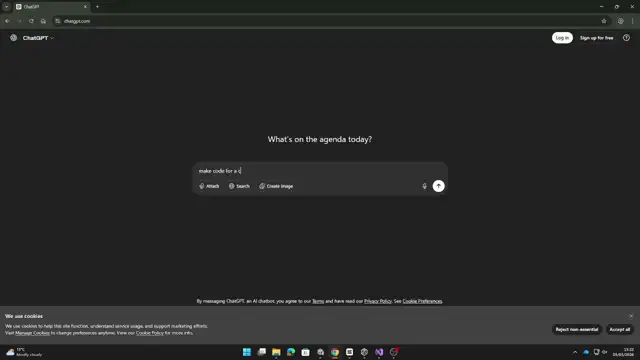Open Visual Studio from taskbar
Viewport: 640px width, 360px height.
pyautogui.click(x=379, y=352)
